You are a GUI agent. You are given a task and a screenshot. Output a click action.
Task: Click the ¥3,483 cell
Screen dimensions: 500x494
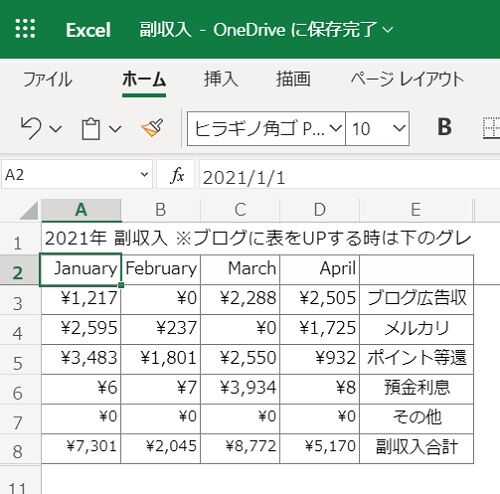(81, 359)
